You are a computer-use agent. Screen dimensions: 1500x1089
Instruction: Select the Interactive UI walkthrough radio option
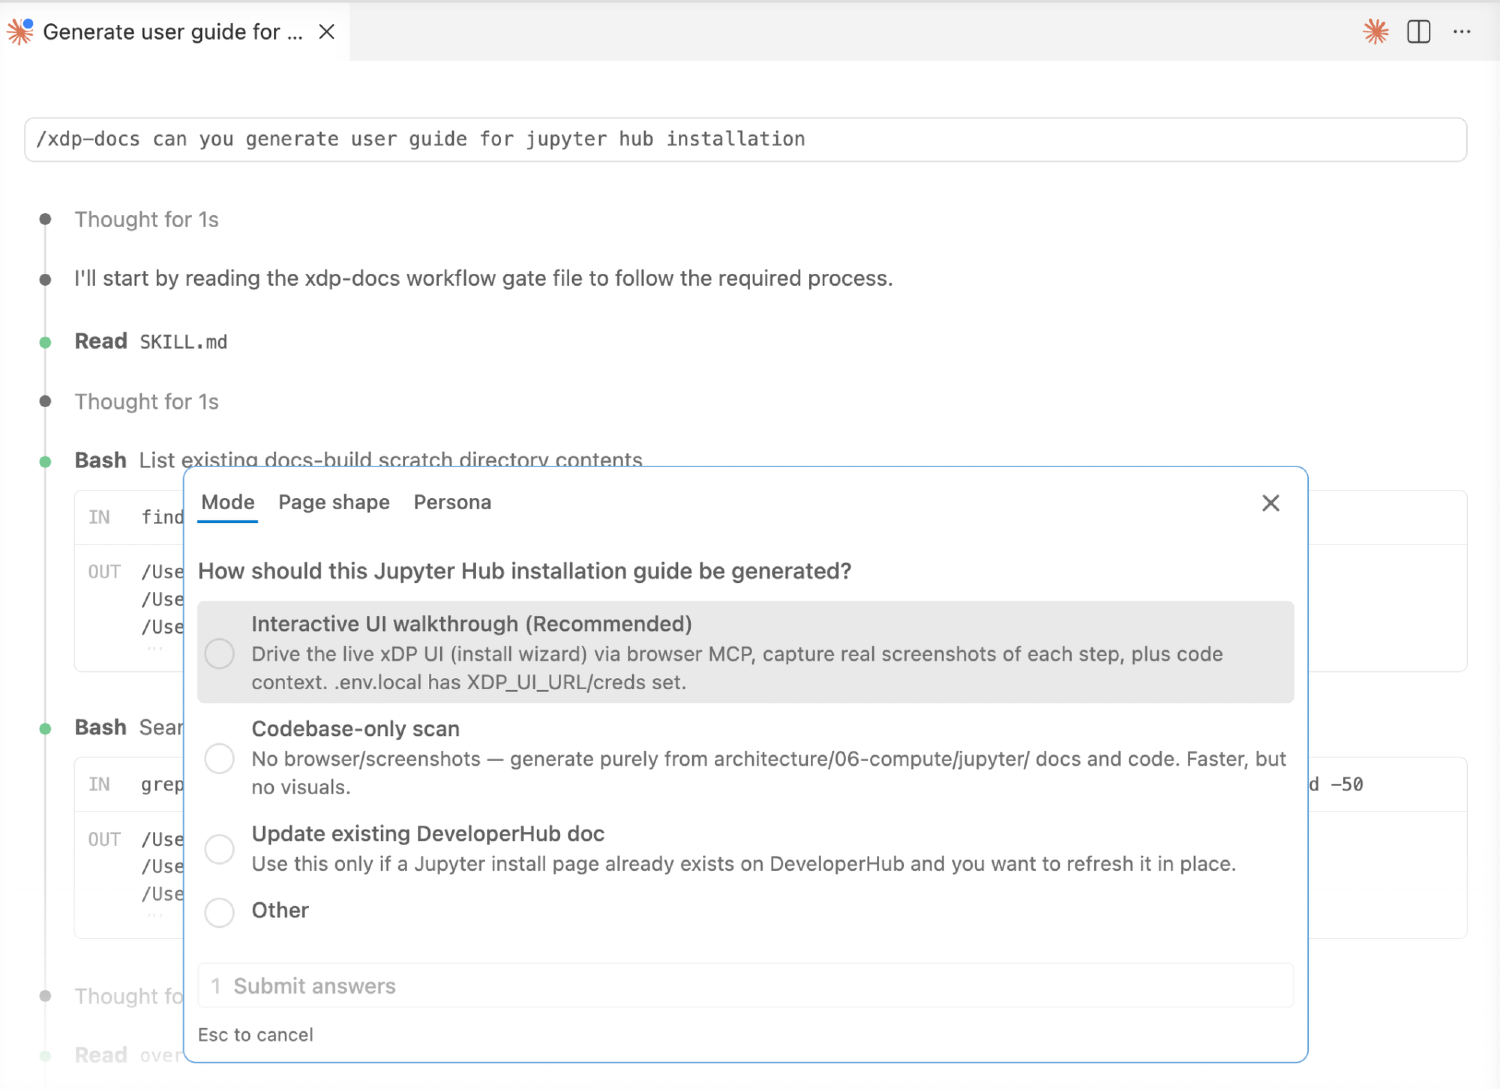pyautogui.click(x=220, y=654)
